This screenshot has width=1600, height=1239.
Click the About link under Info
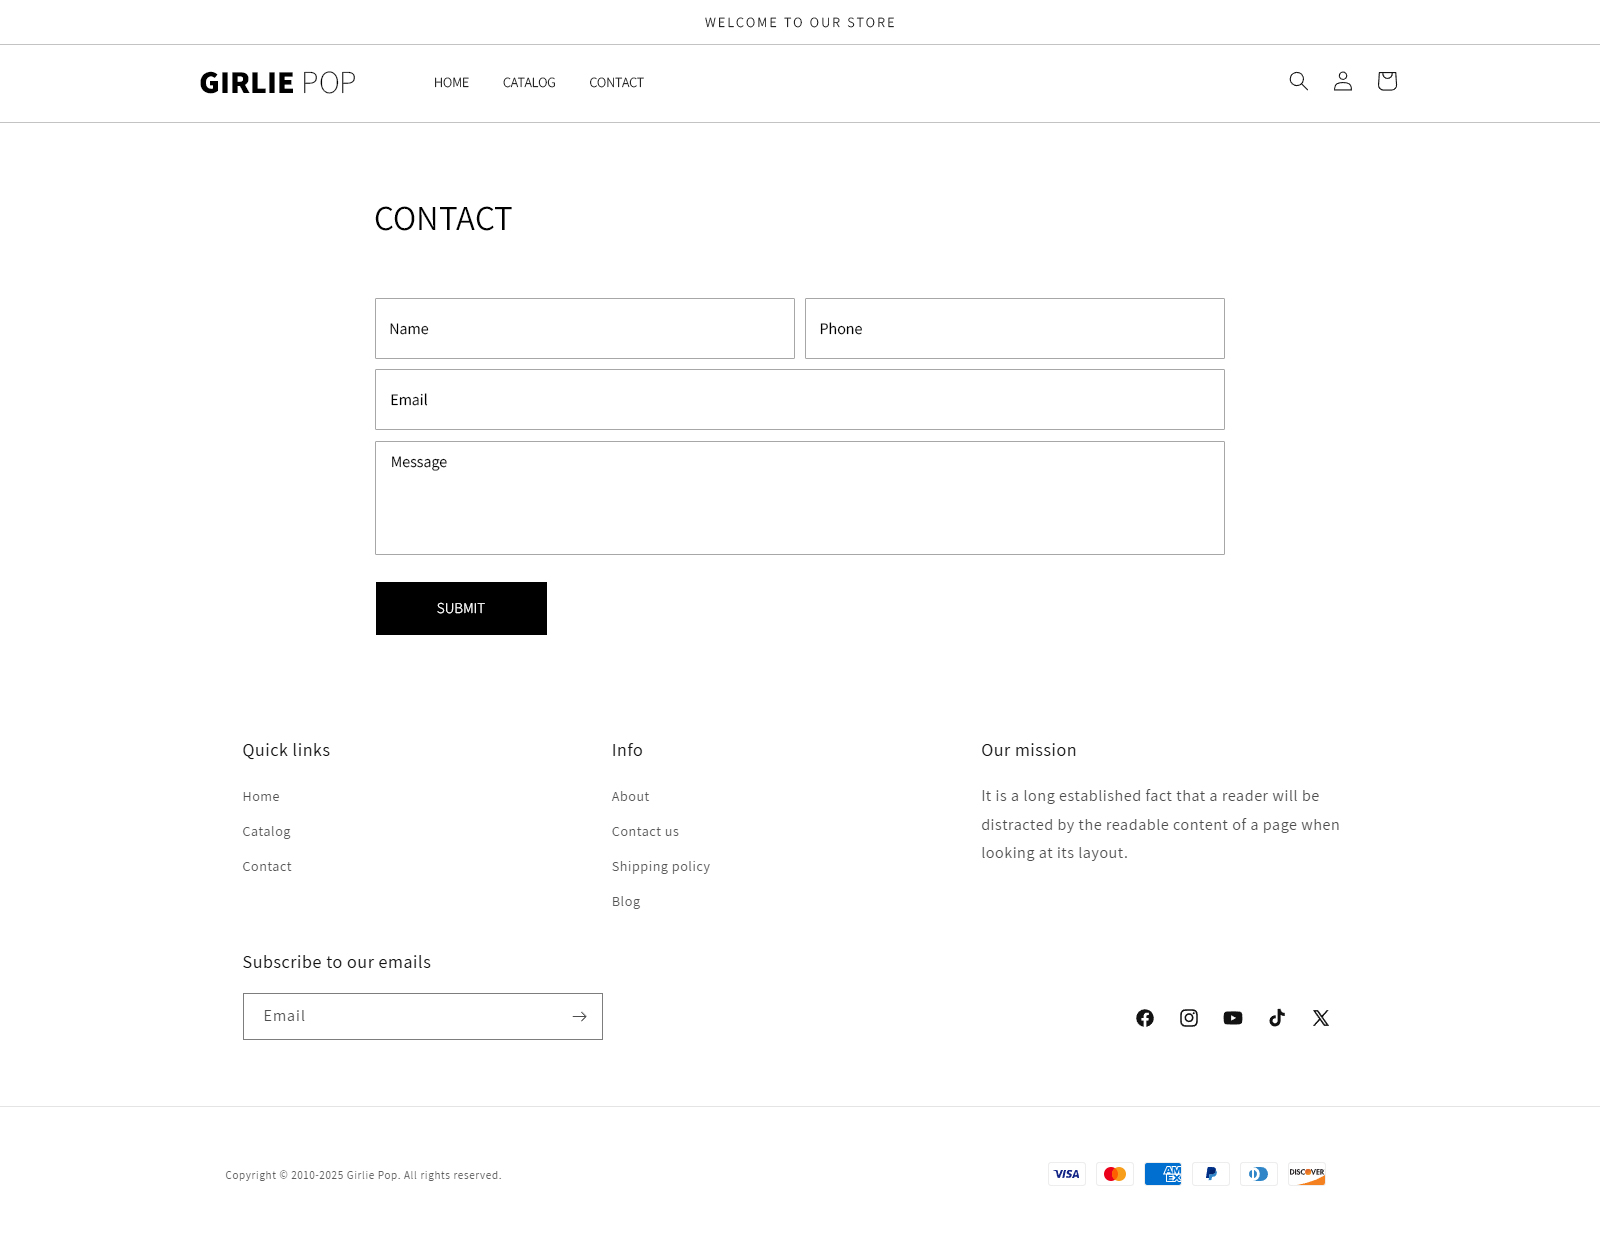[630, 797]
